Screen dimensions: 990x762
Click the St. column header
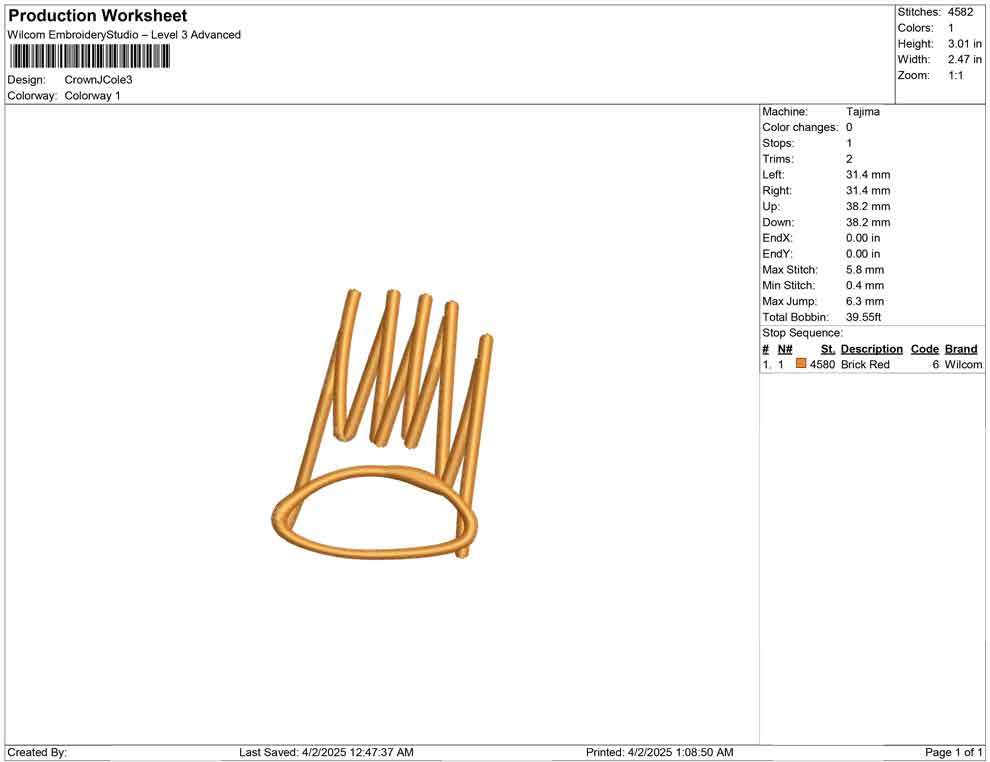pyautogui.click(x=827, y=349)
